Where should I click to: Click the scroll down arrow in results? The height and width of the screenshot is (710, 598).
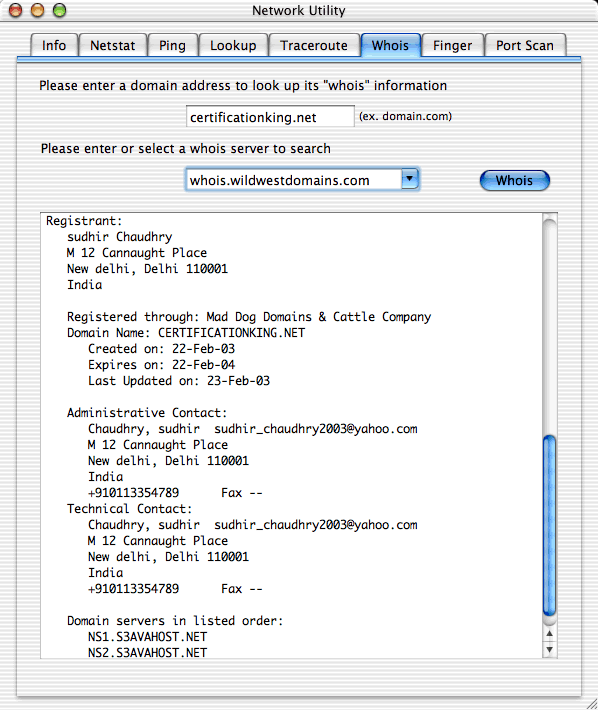pos(550,650)
